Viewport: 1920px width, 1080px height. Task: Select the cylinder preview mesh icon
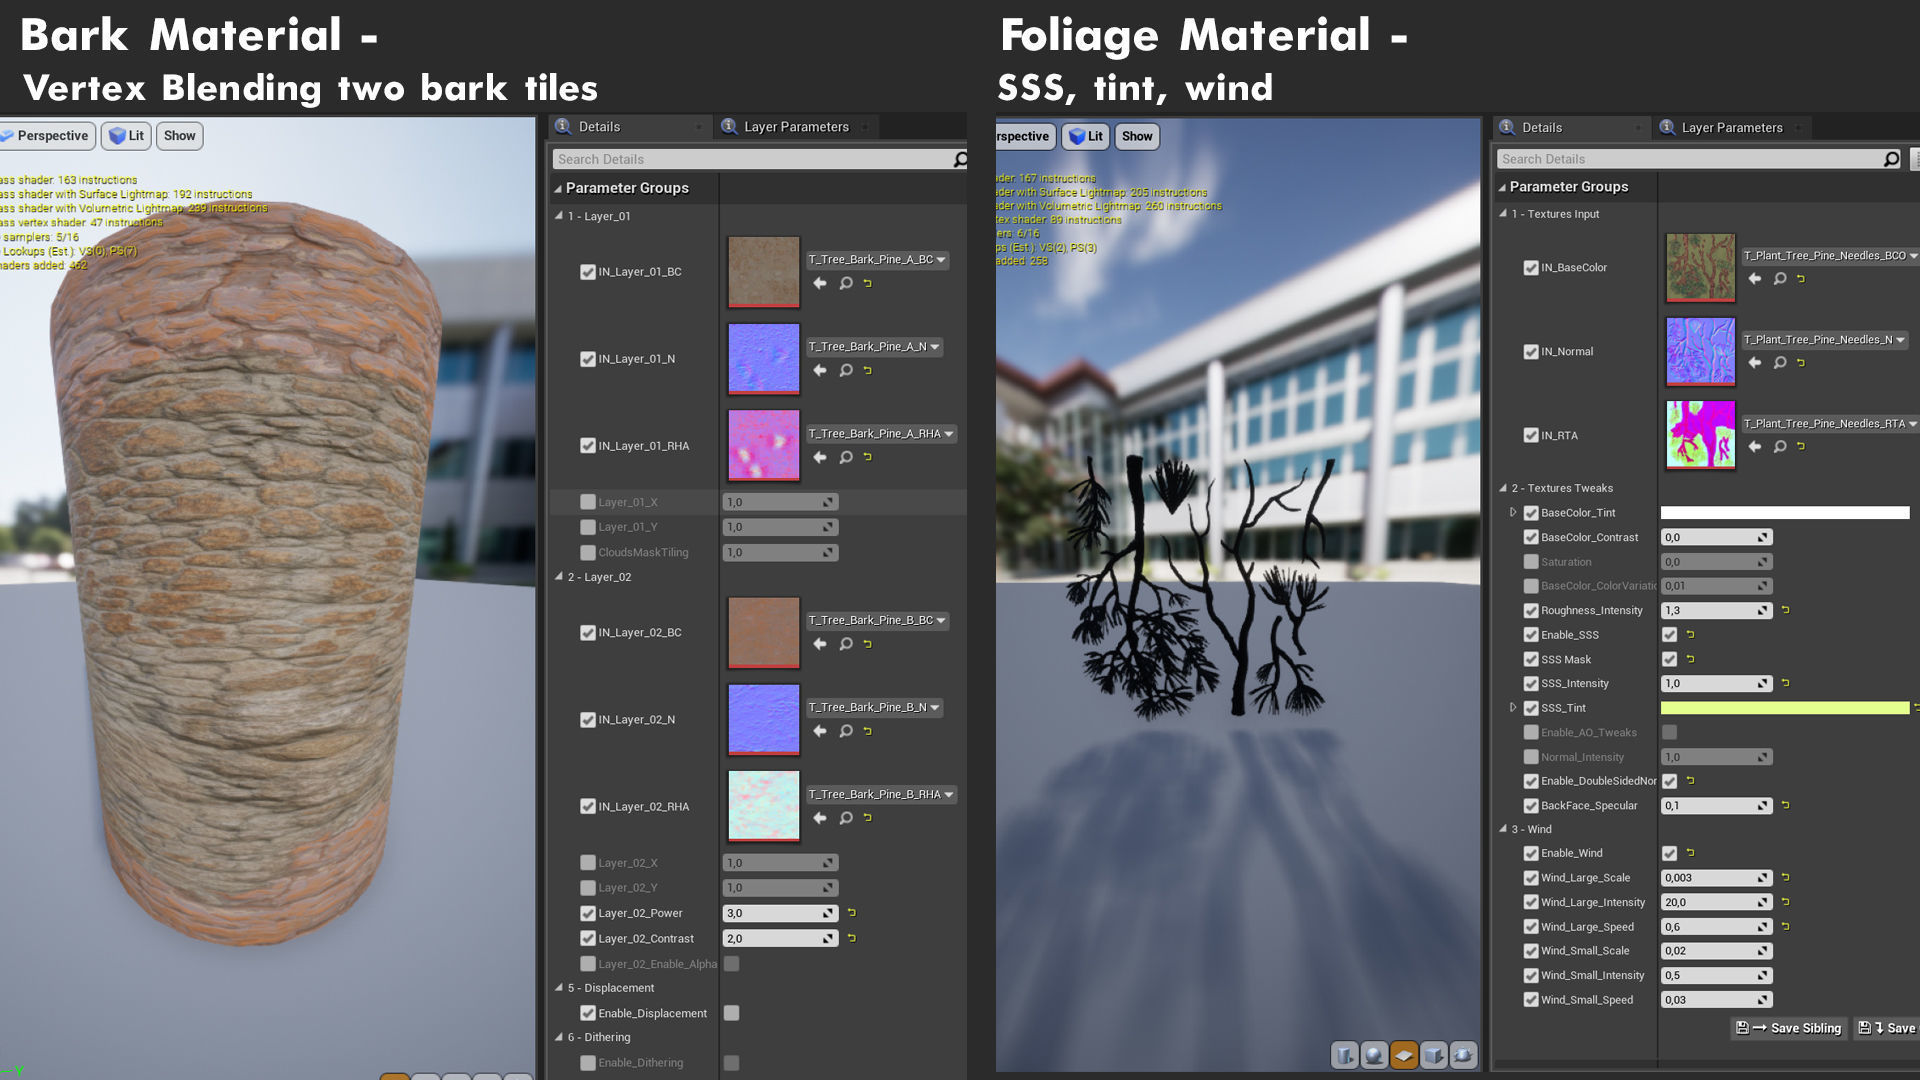coord(1345,1055)
